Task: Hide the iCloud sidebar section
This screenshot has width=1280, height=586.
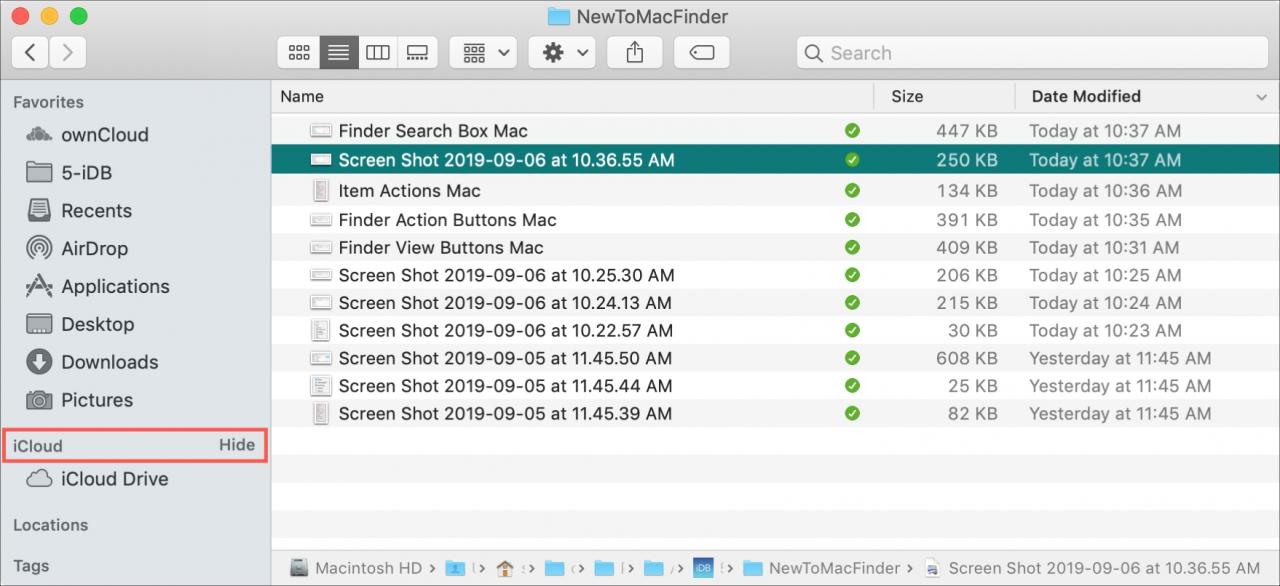Action: (237, 445)
